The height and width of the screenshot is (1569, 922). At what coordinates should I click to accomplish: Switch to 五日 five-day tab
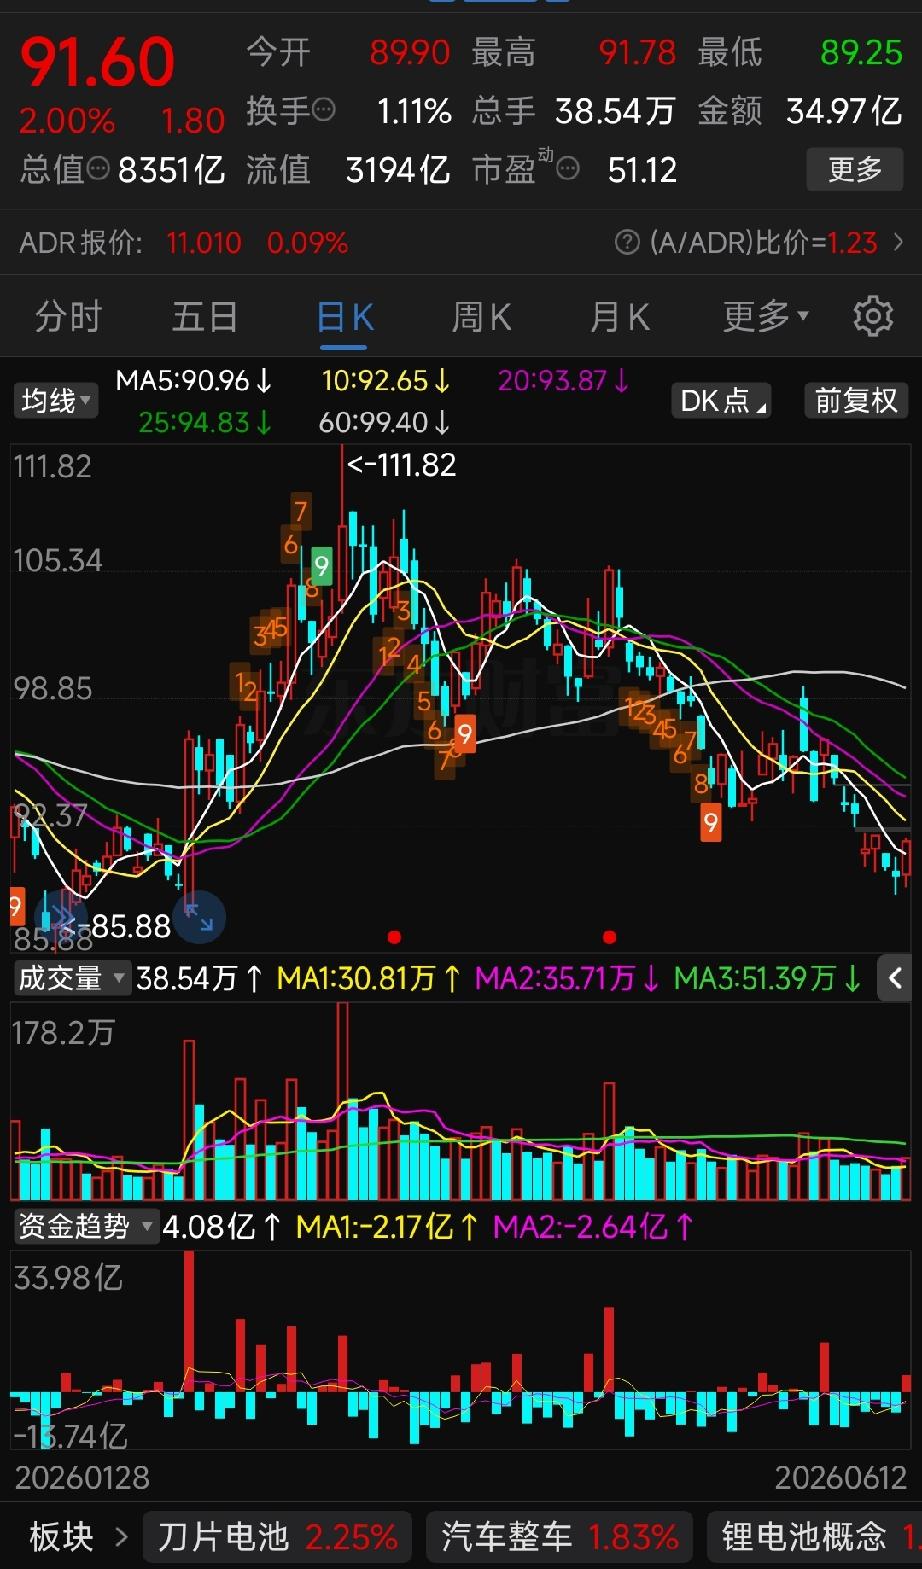pyautogui.click(x=204, y=317)
